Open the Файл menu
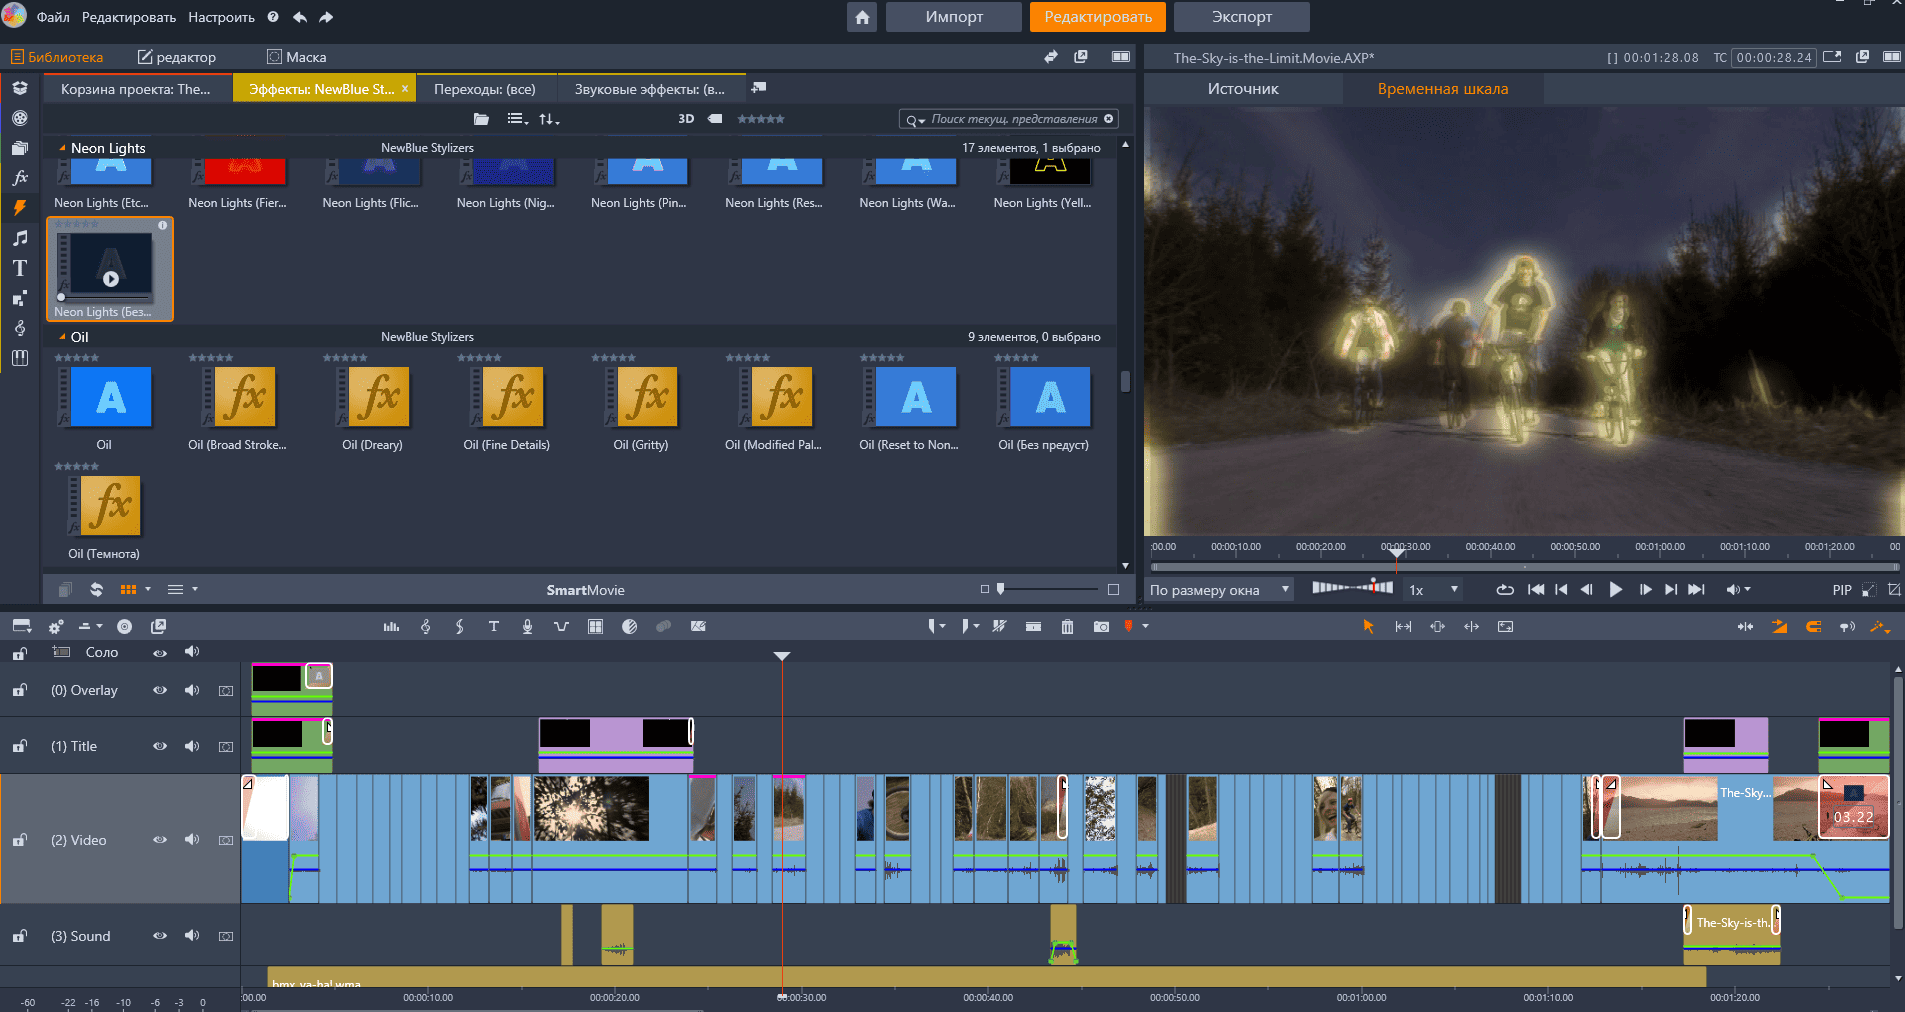The image size is (1905, 1012). [x=53, y=17]
